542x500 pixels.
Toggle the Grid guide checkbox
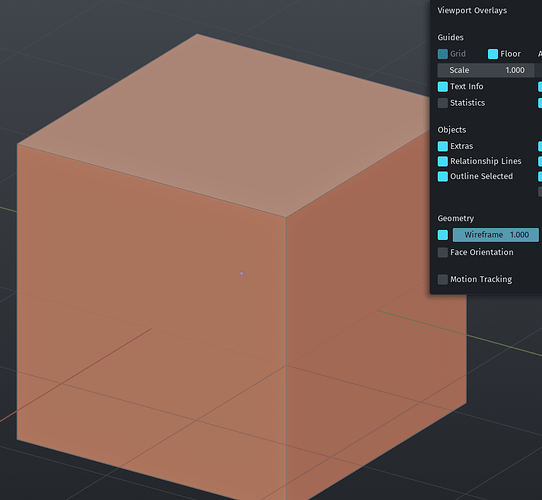(442, 54)
